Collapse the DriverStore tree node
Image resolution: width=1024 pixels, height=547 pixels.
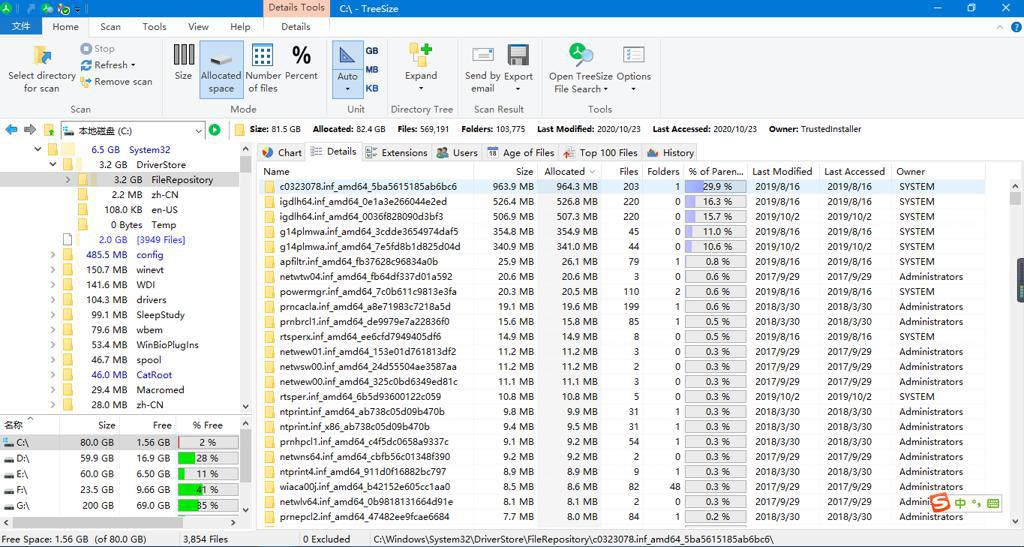click(52, 164)
